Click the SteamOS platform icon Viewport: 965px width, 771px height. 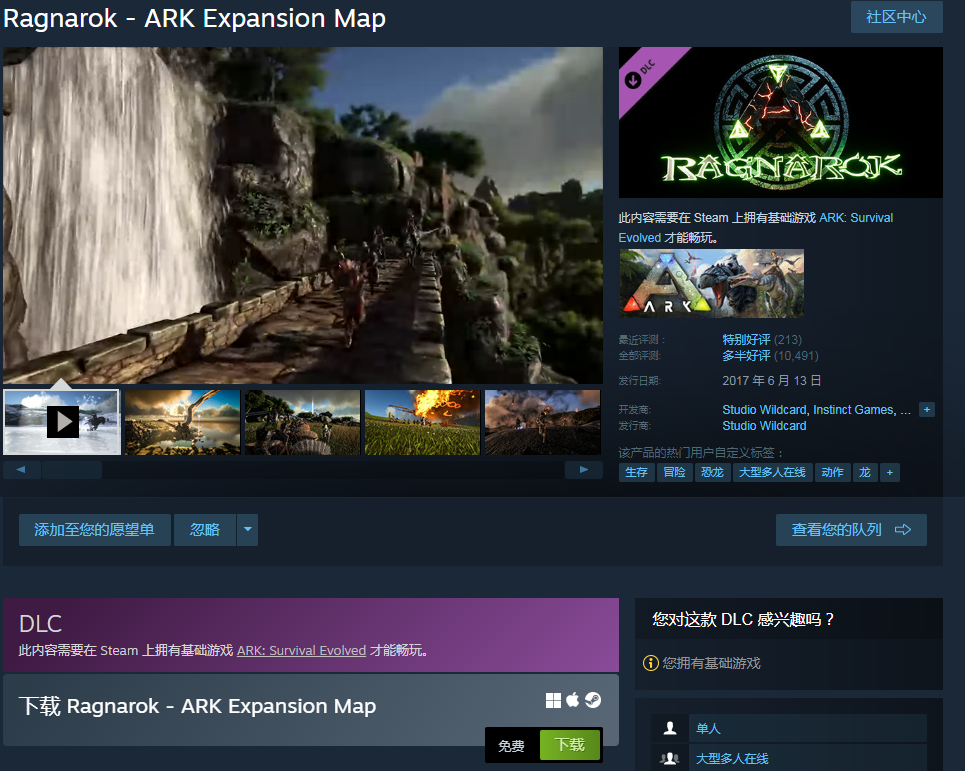click(593, 700)
